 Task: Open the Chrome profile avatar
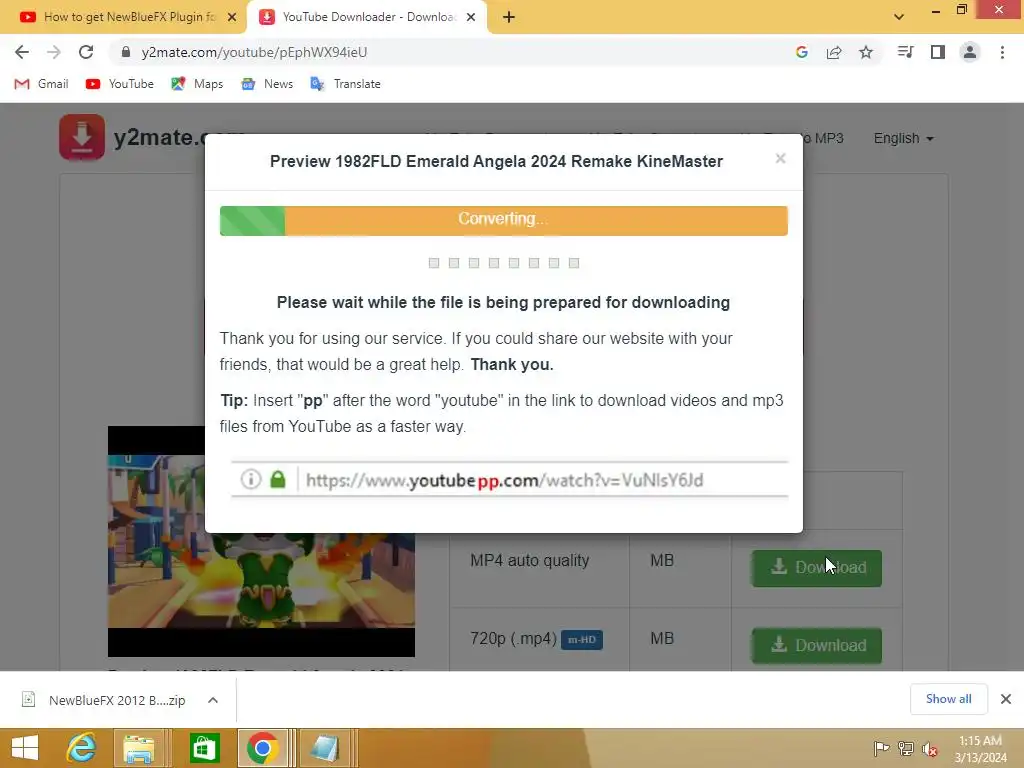[x=970, y=52]
